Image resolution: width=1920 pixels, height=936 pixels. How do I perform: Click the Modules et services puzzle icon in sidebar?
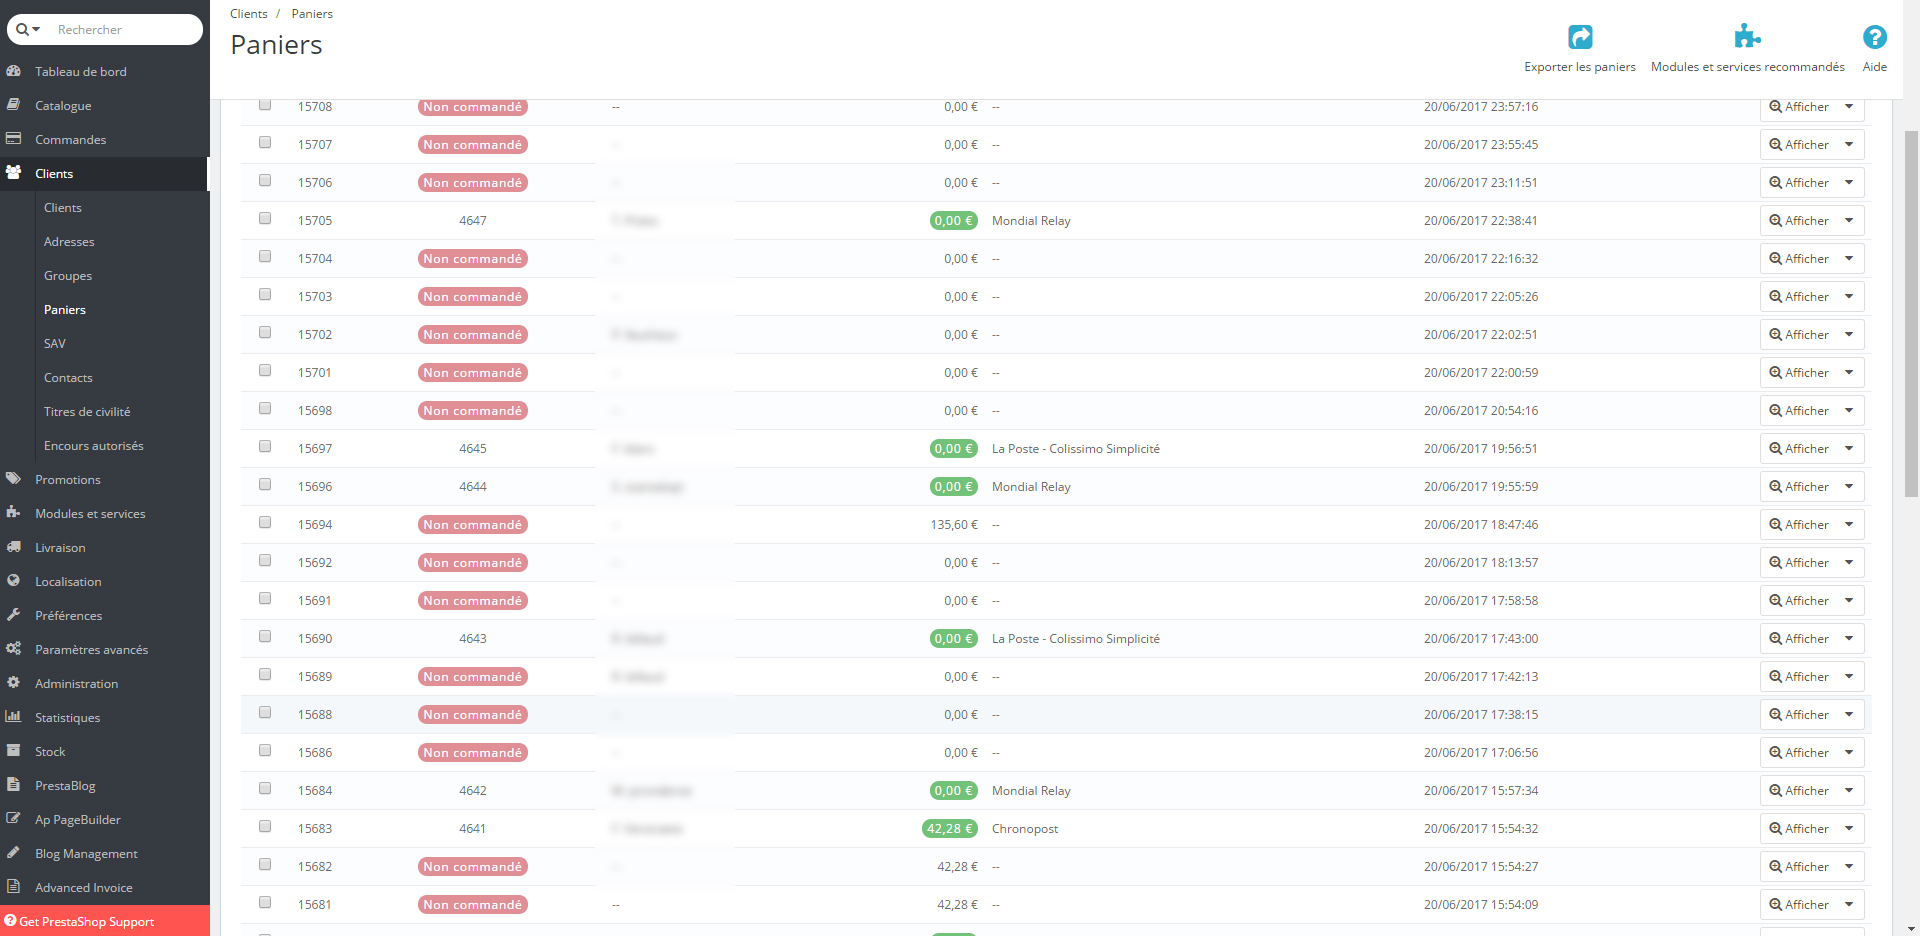point(14,513)
